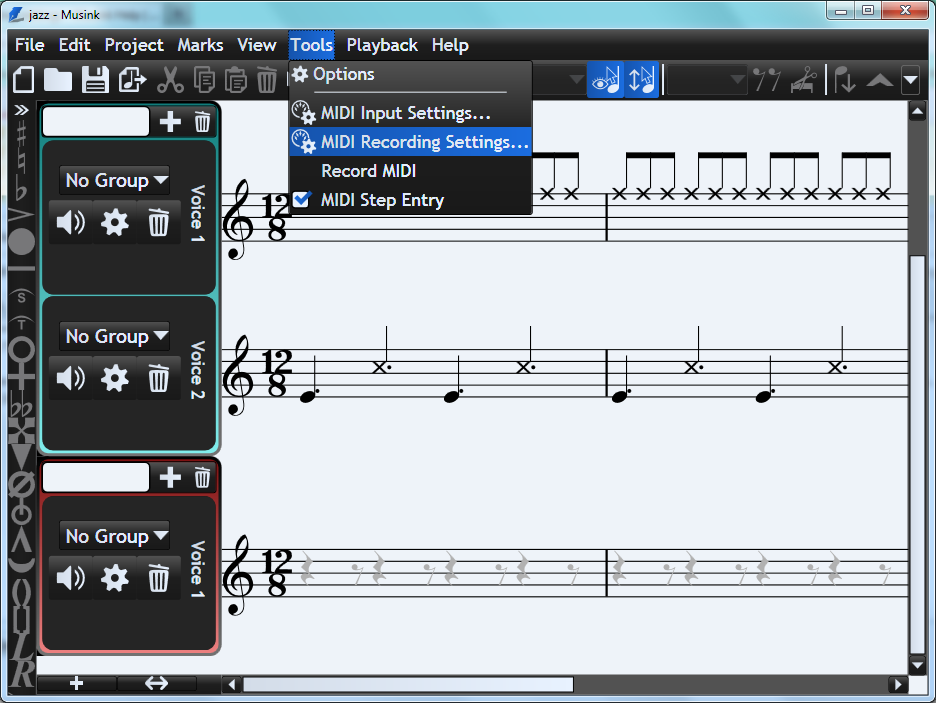Open the Playback menu

tap(382, 45)
